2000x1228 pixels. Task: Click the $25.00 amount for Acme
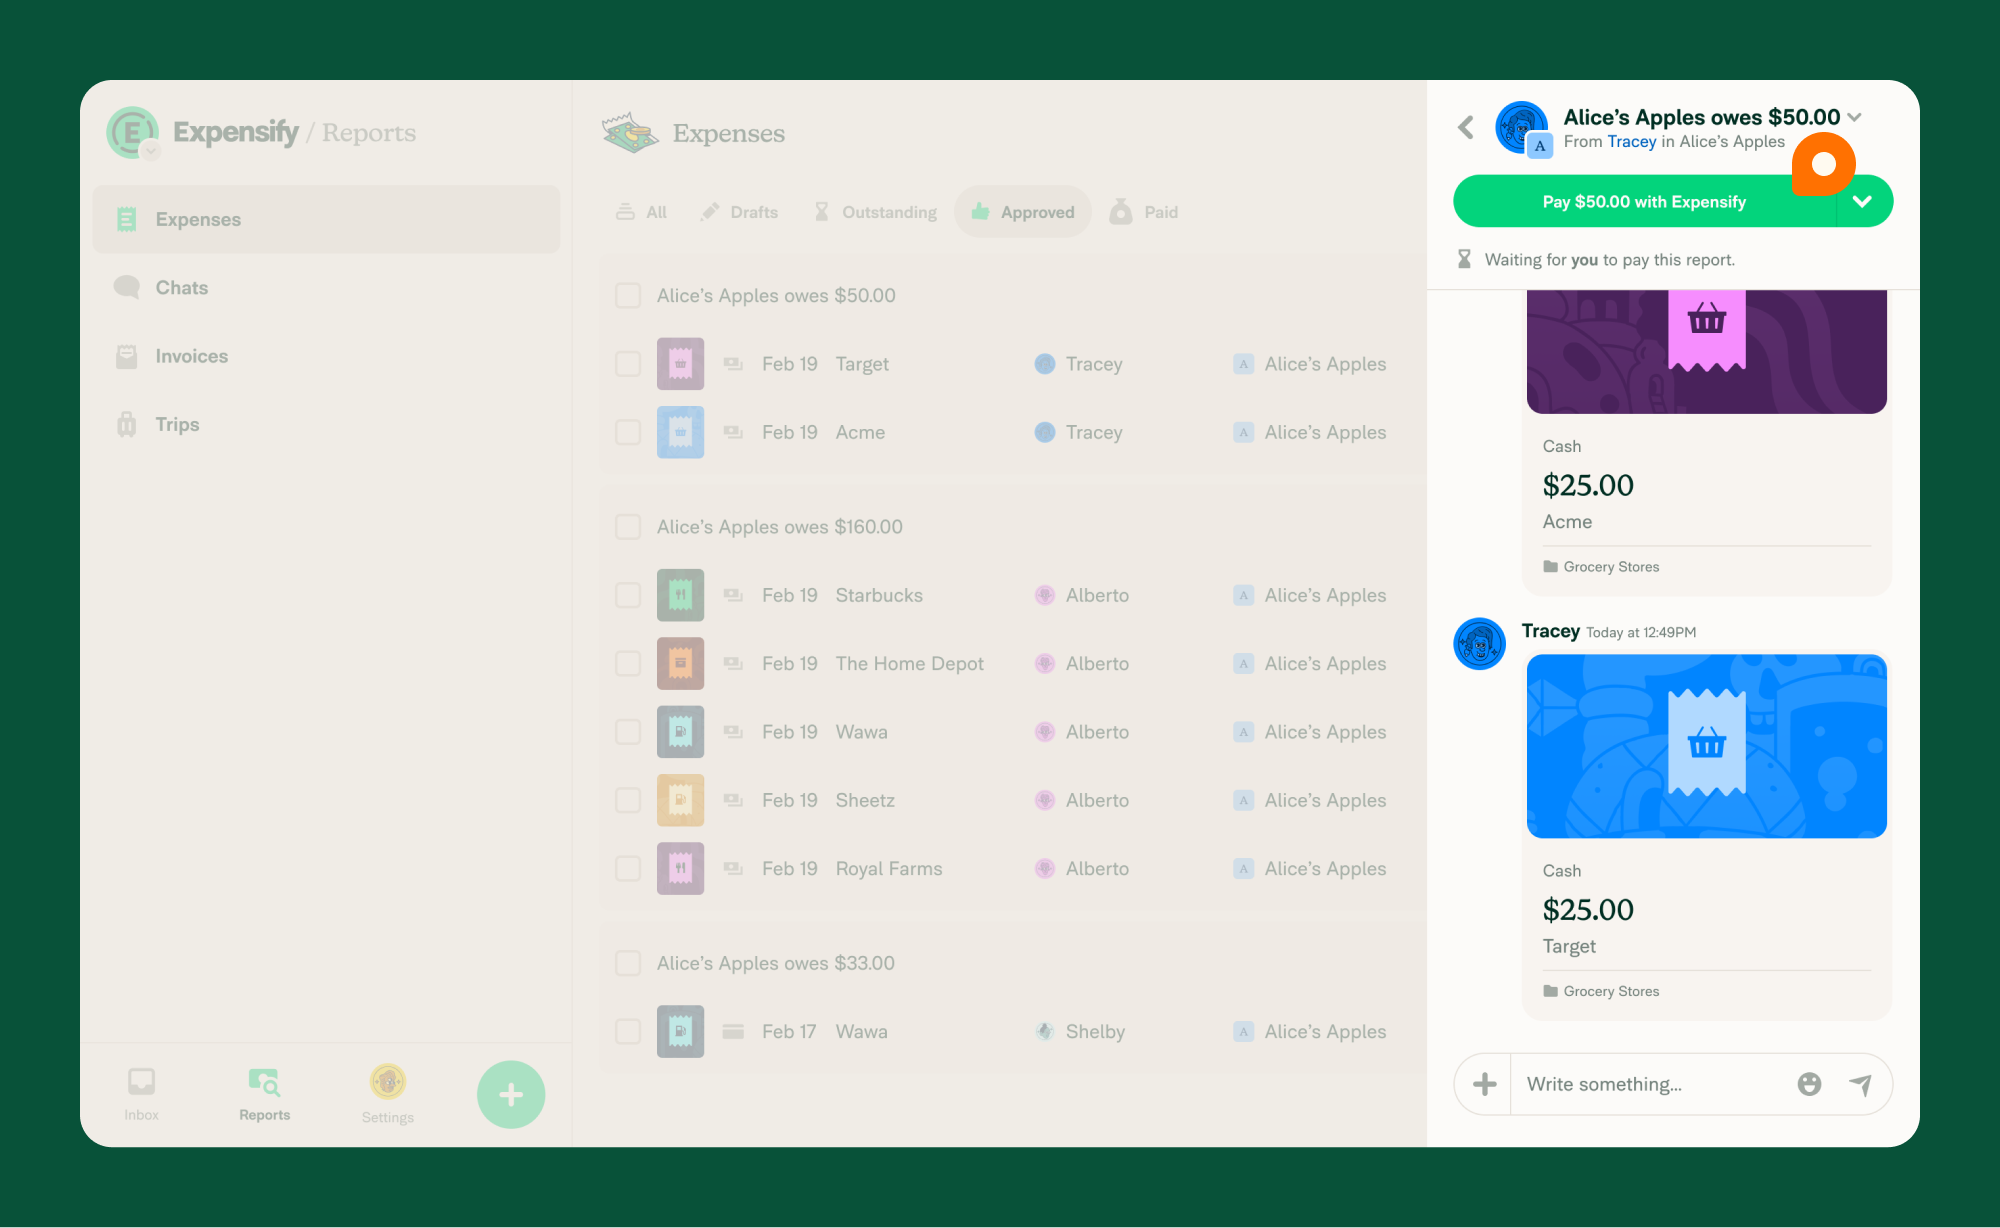(1588, 485)
